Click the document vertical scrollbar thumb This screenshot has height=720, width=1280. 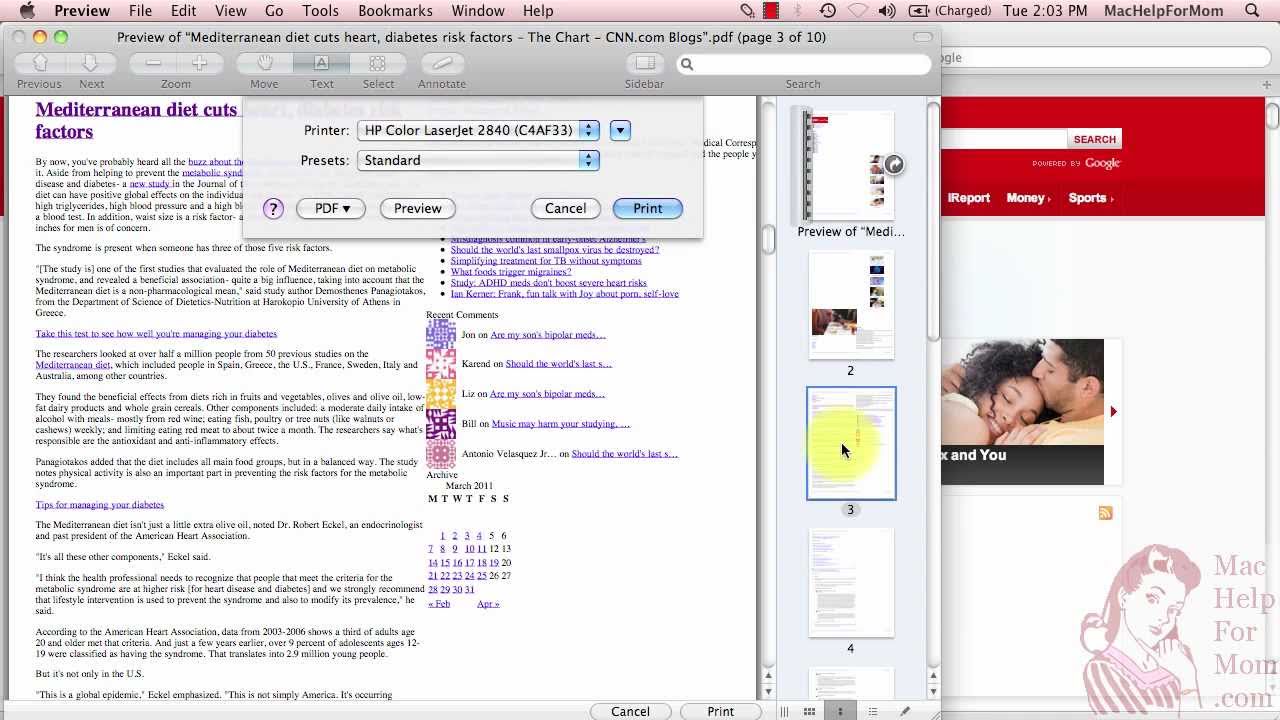(768, 239)
